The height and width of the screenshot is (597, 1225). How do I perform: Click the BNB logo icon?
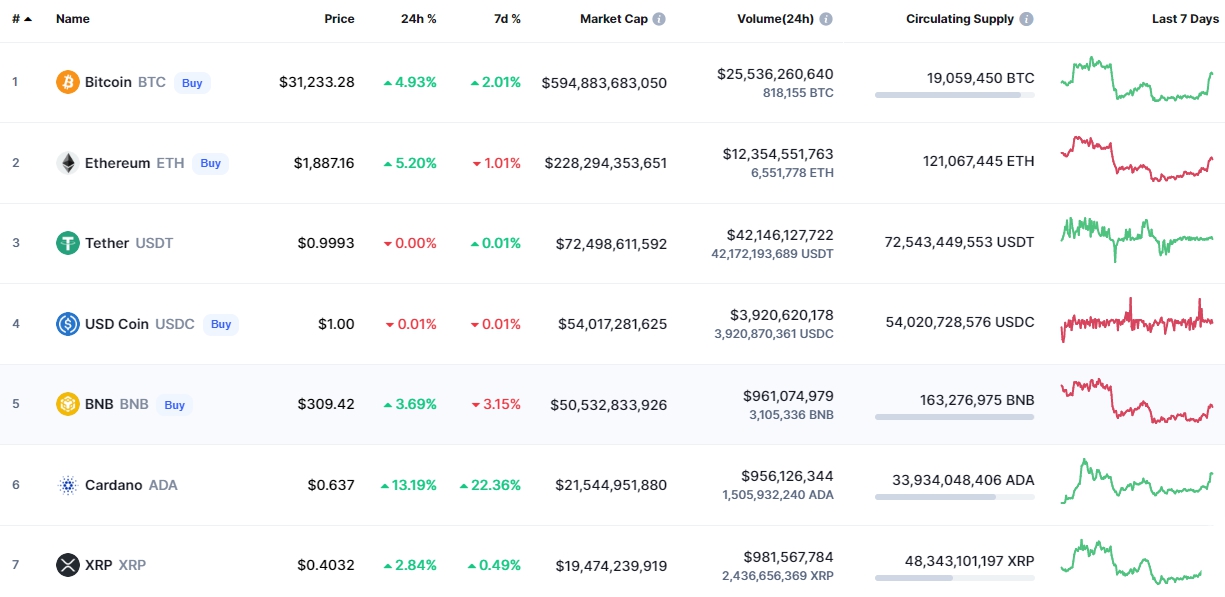click(67, 404)
